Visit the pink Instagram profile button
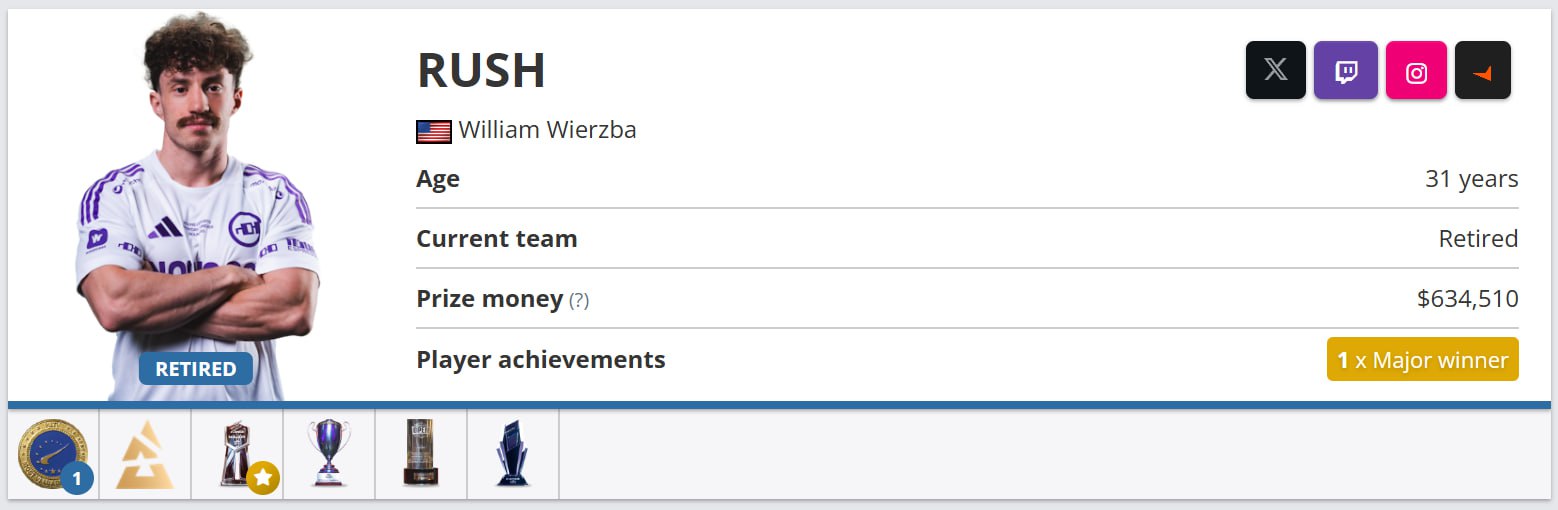 click(1416, 70)
